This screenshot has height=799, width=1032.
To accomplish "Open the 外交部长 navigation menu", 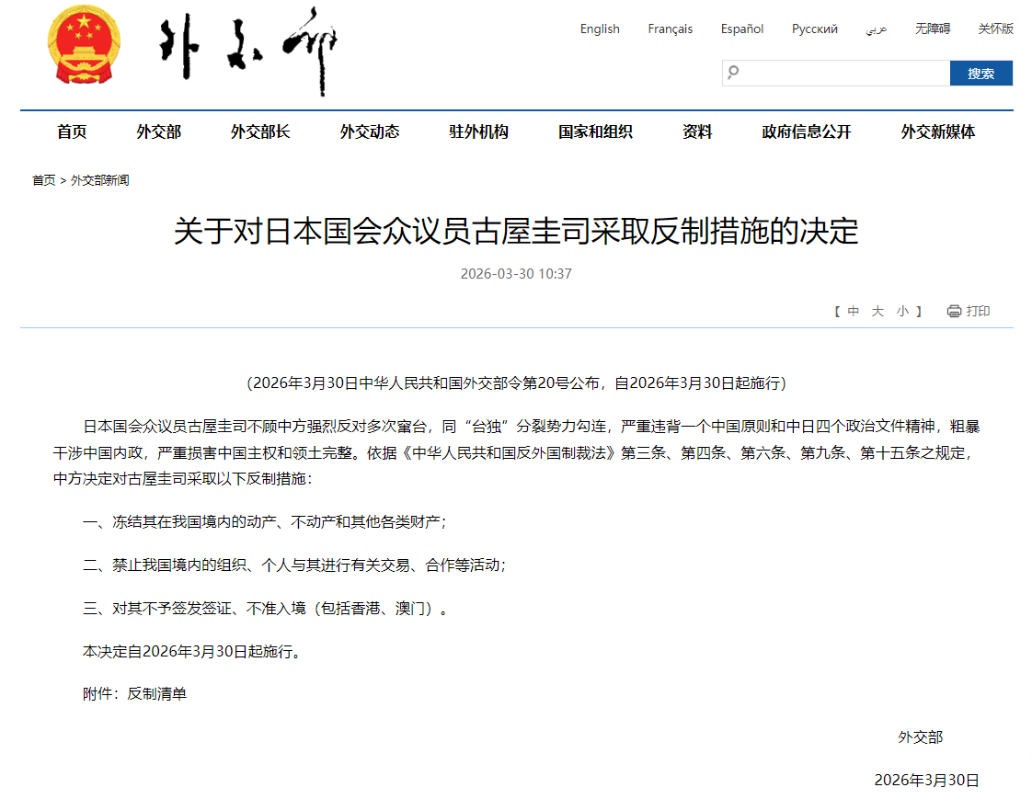I will click(260, 132).
